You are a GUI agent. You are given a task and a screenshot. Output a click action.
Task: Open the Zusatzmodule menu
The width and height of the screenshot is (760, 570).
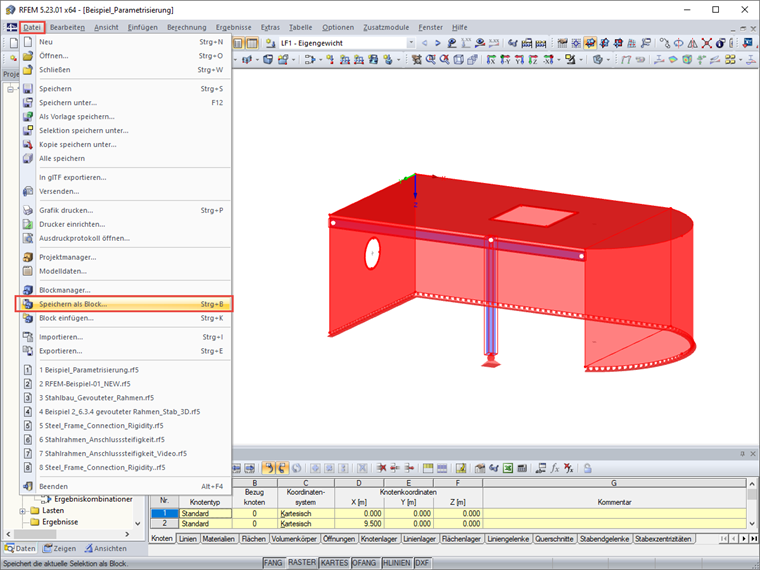point(386,28)
